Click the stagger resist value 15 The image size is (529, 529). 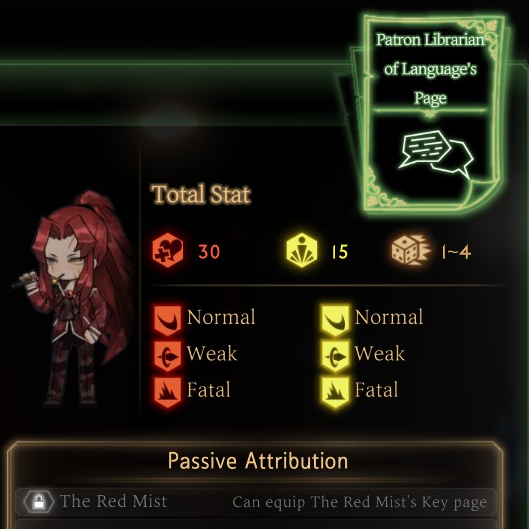click(x=339, y=252)
